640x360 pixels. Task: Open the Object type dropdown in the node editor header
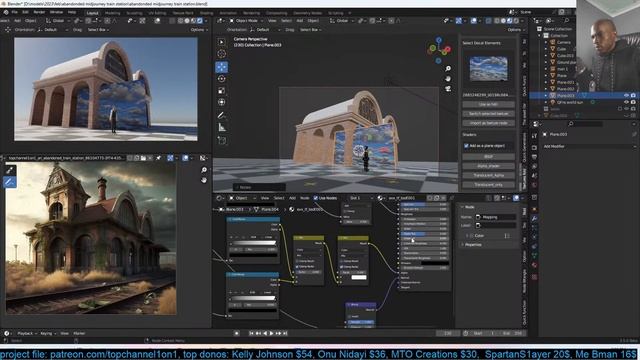[242, 198]
